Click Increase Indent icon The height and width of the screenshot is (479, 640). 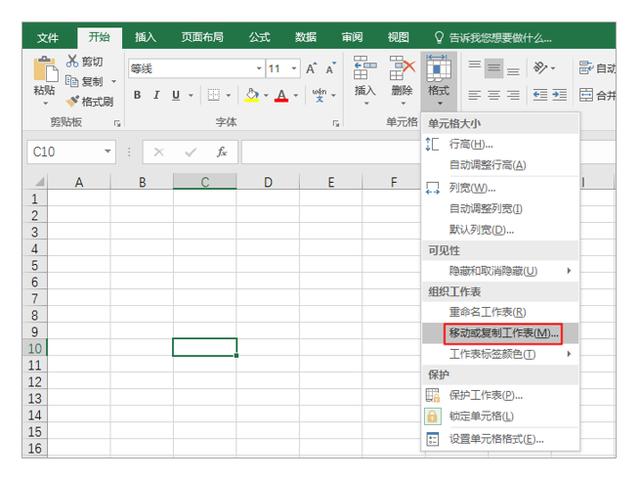tap(559, 95)
